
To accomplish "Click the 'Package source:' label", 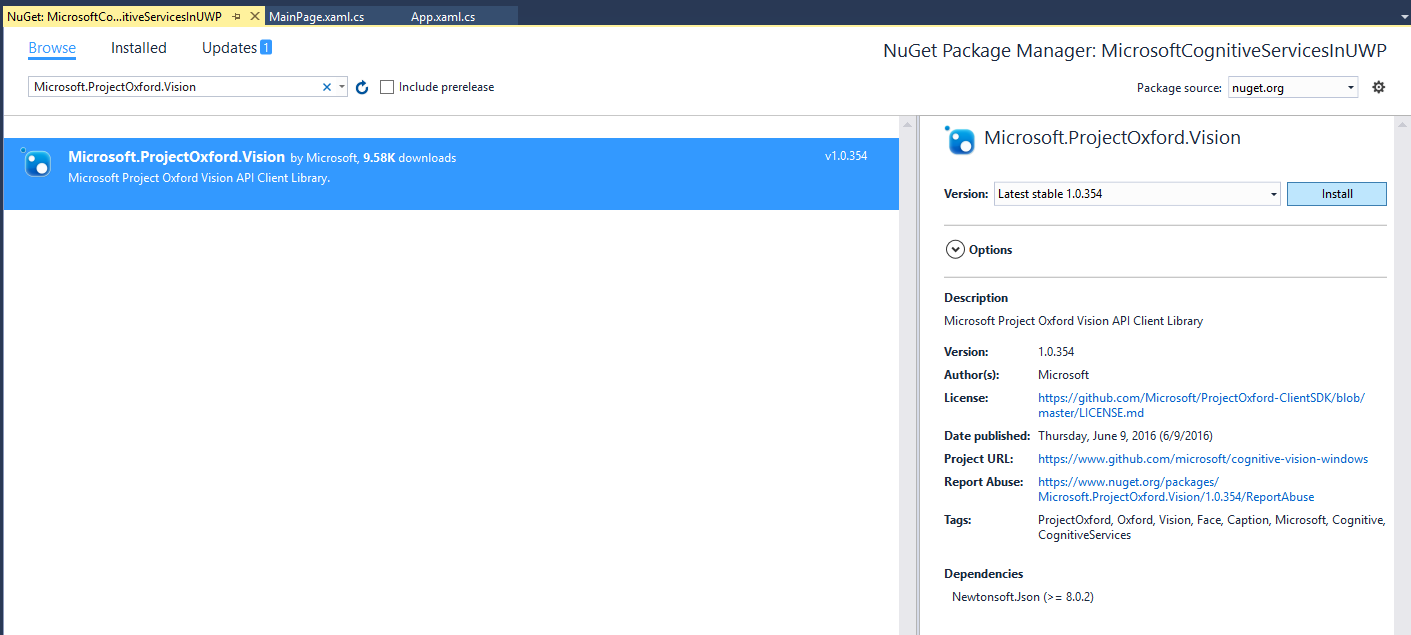I will tap(1179, 88).
